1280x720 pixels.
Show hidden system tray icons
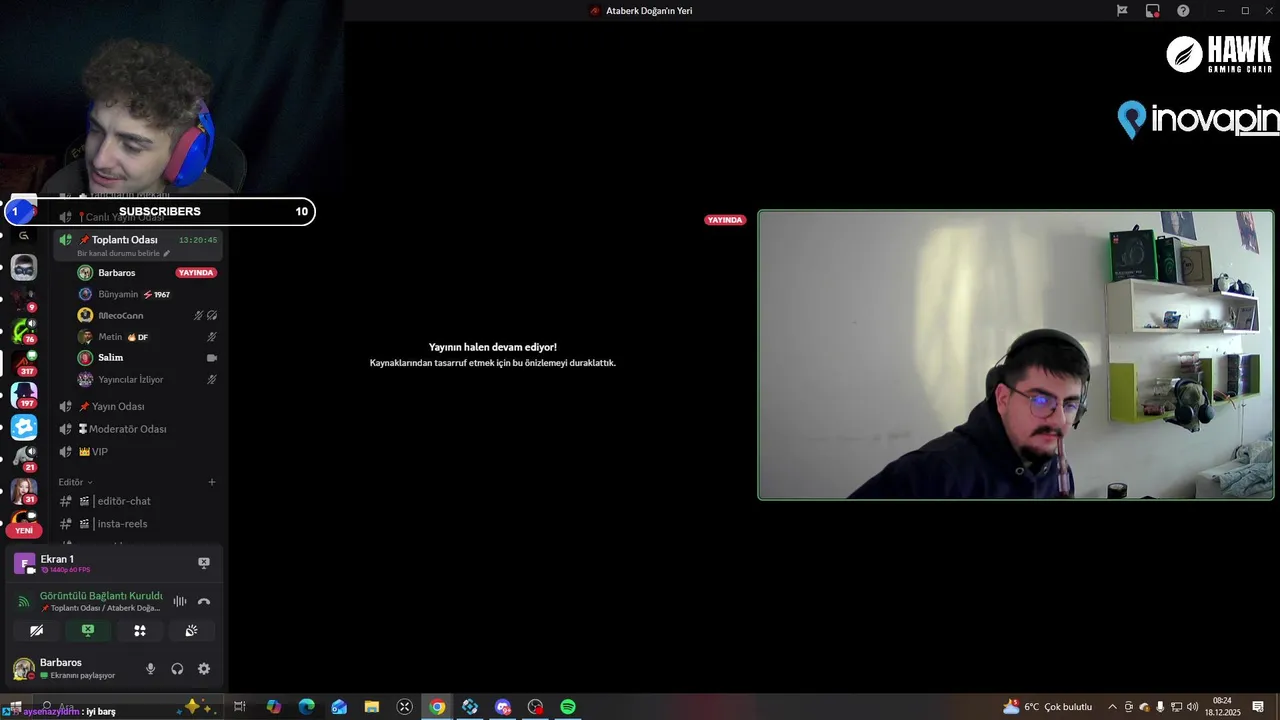[1112, 707]
